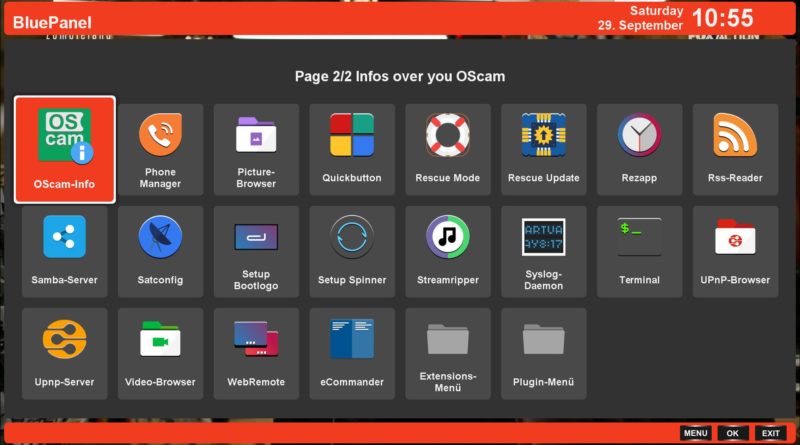Start Rescue Mode
800x445 pixels.
pos(447,149)
